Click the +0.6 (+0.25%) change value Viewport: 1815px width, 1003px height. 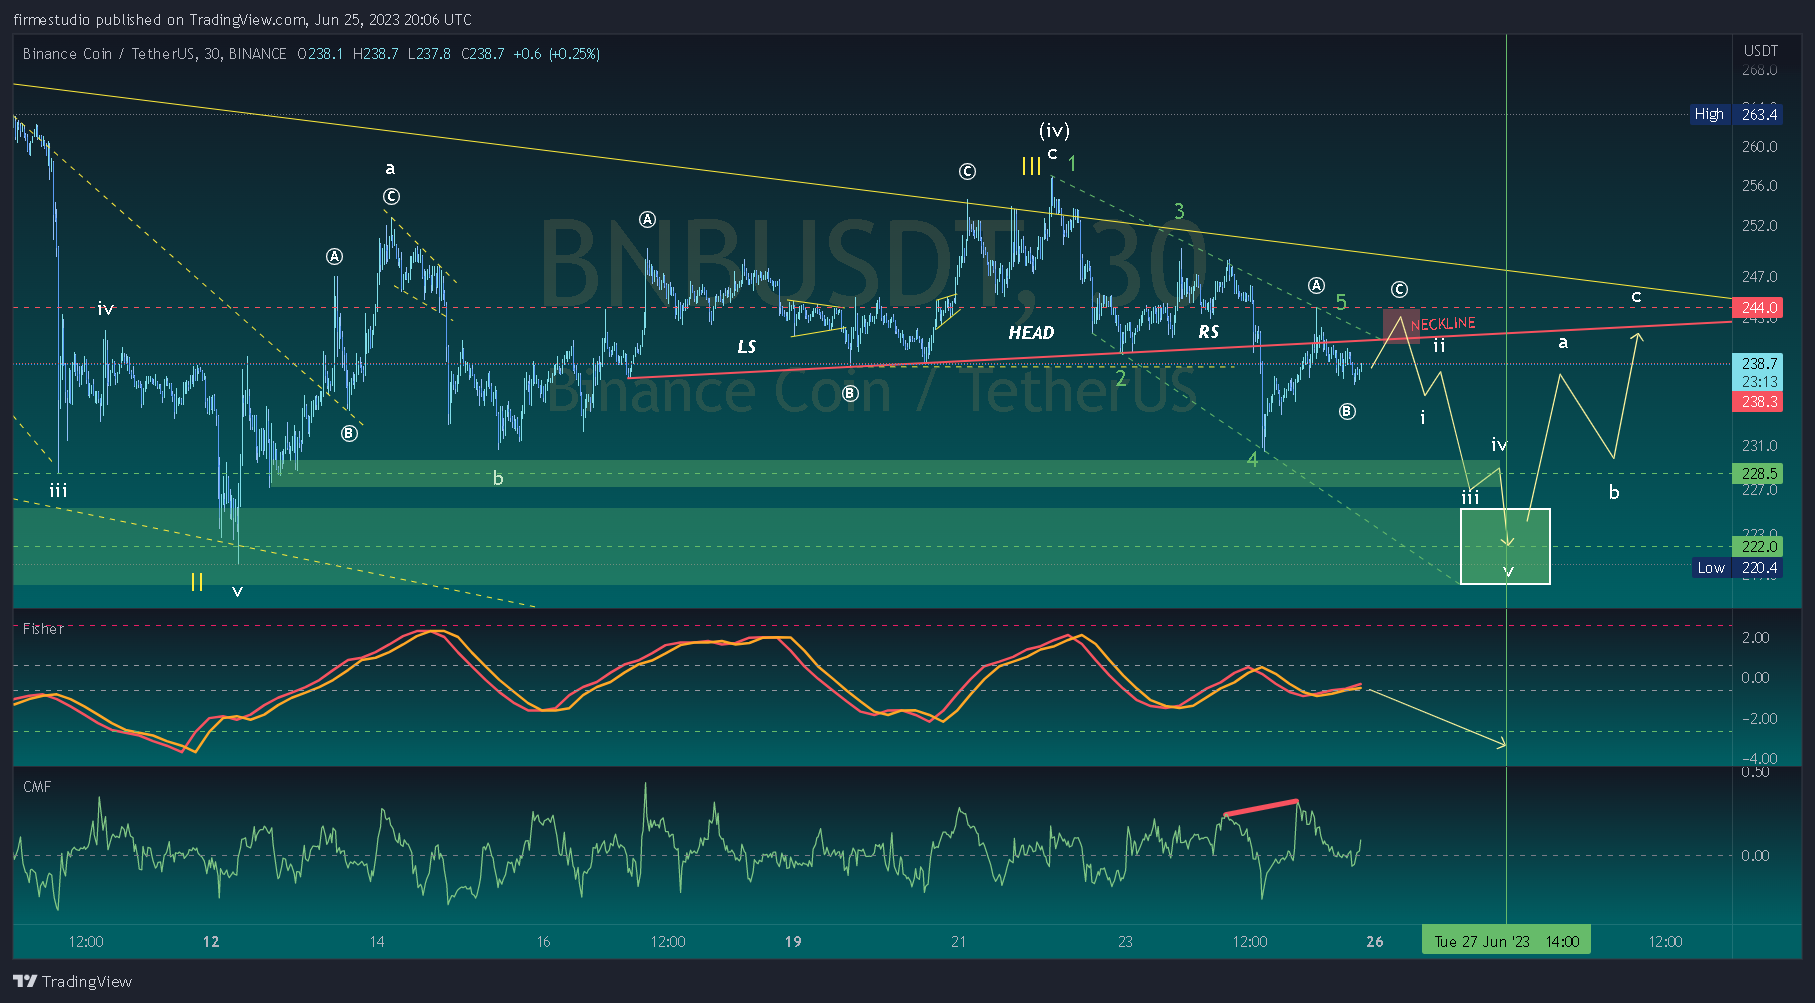click(556, 54)
